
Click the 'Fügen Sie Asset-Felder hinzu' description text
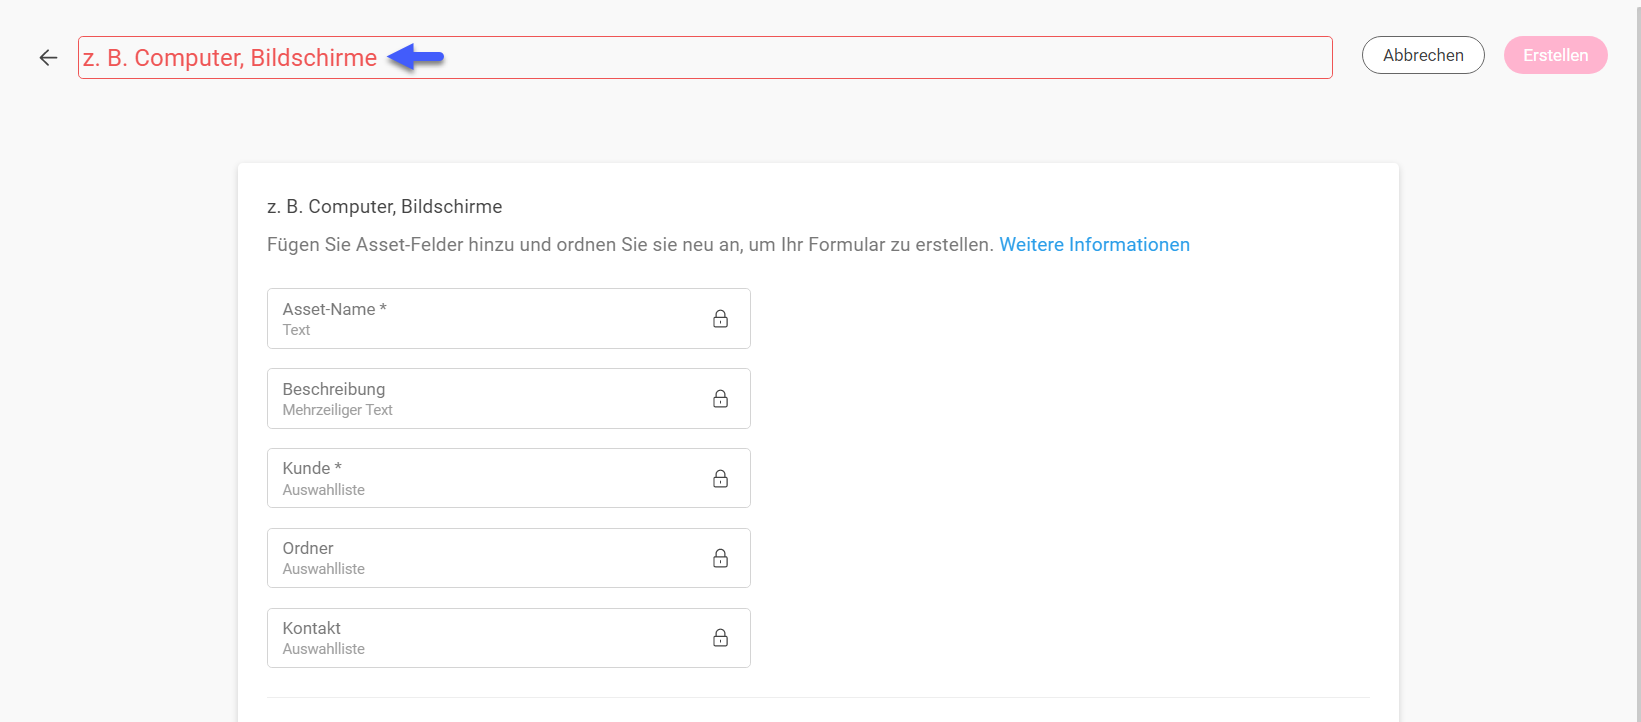tap(630, 245)
